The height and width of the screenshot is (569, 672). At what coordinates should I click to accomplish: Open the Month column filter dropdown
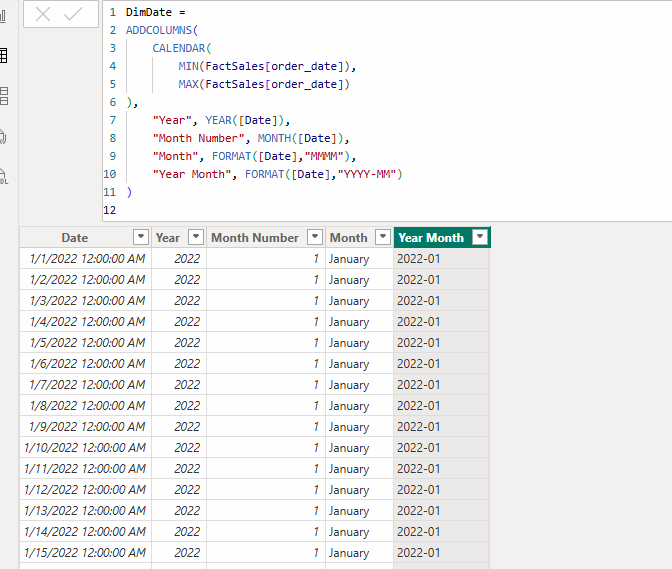click(383, 237)
